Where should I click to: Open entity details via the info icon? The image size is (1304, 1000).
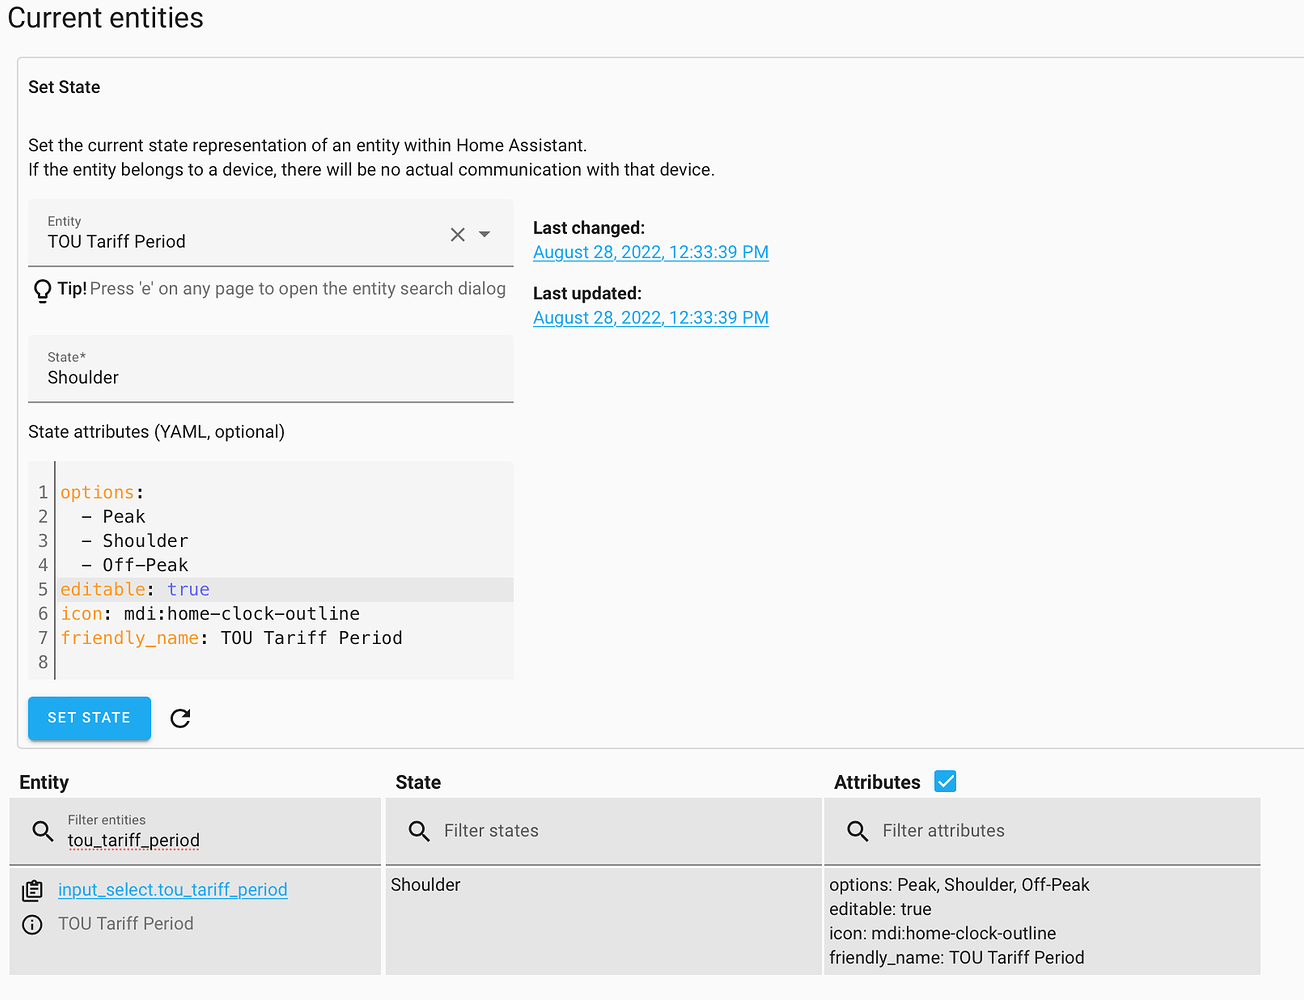[x=33, y=923]
